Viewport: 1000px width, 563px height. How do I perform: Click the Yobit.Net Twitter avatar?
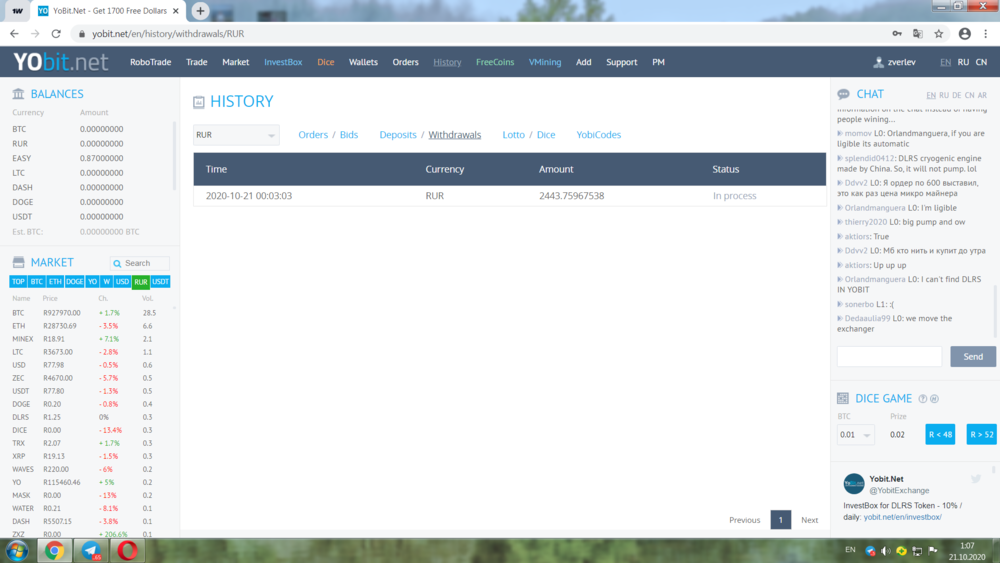click(x=854, y=484)
